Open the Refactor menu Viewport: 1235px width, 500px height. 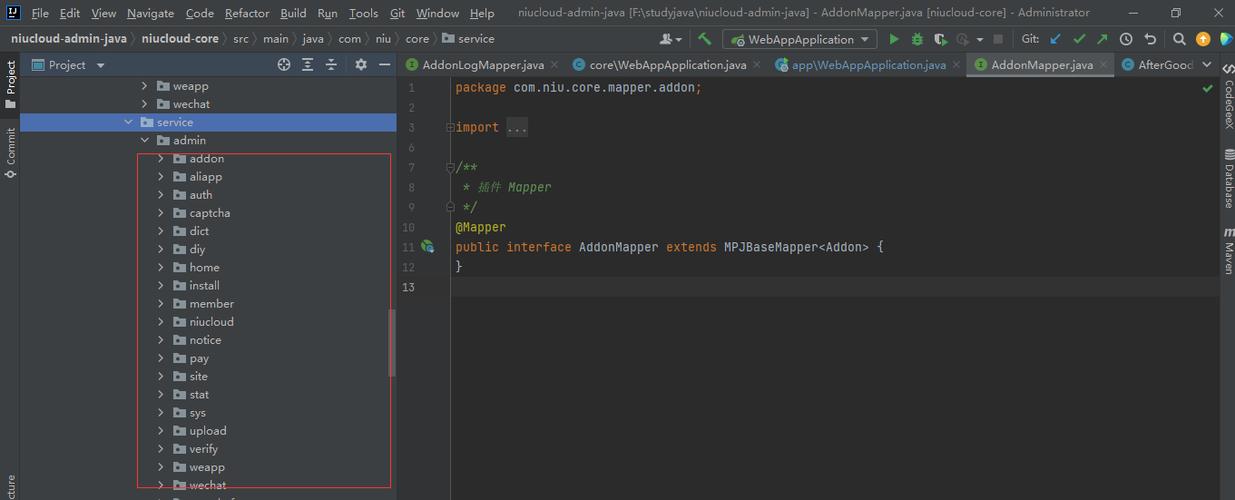pyautogui.click(x=246, y=13)
